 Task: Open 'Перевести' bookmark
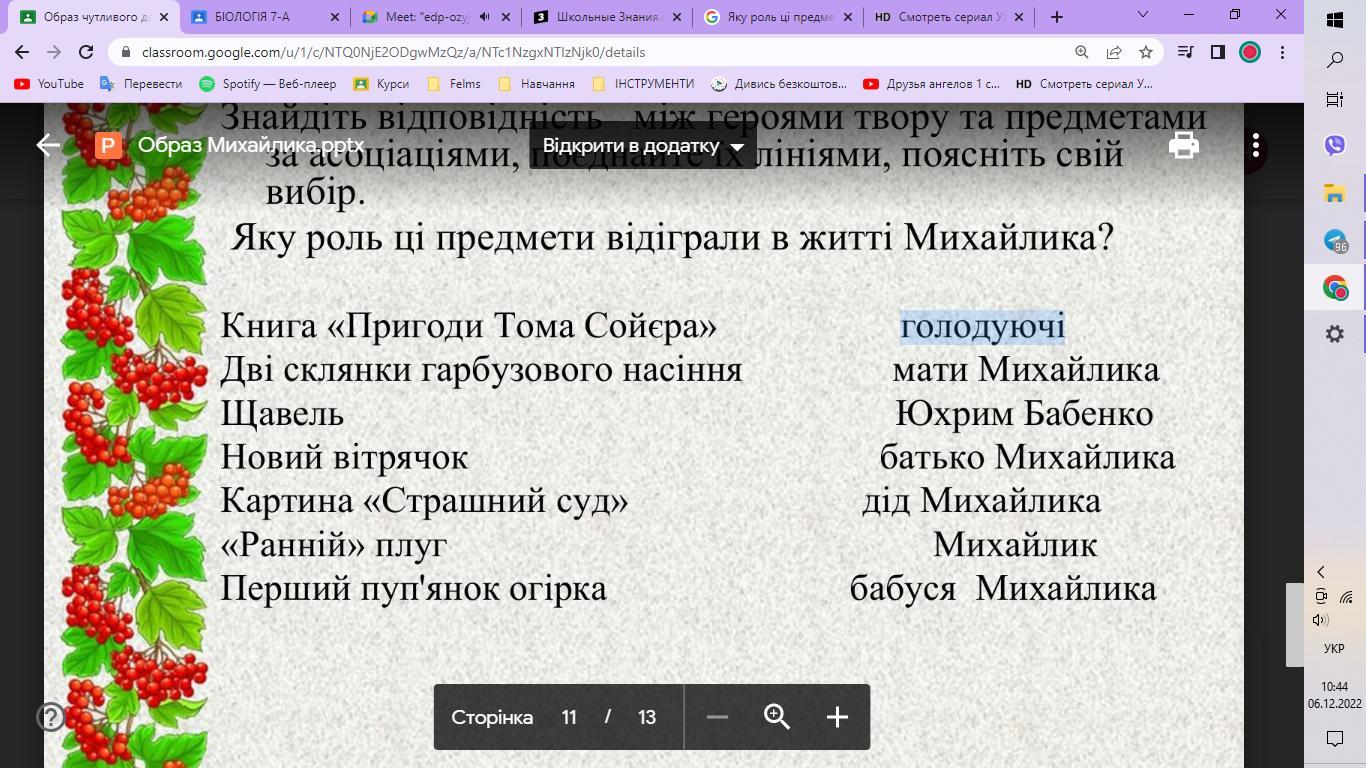point(141,84)
